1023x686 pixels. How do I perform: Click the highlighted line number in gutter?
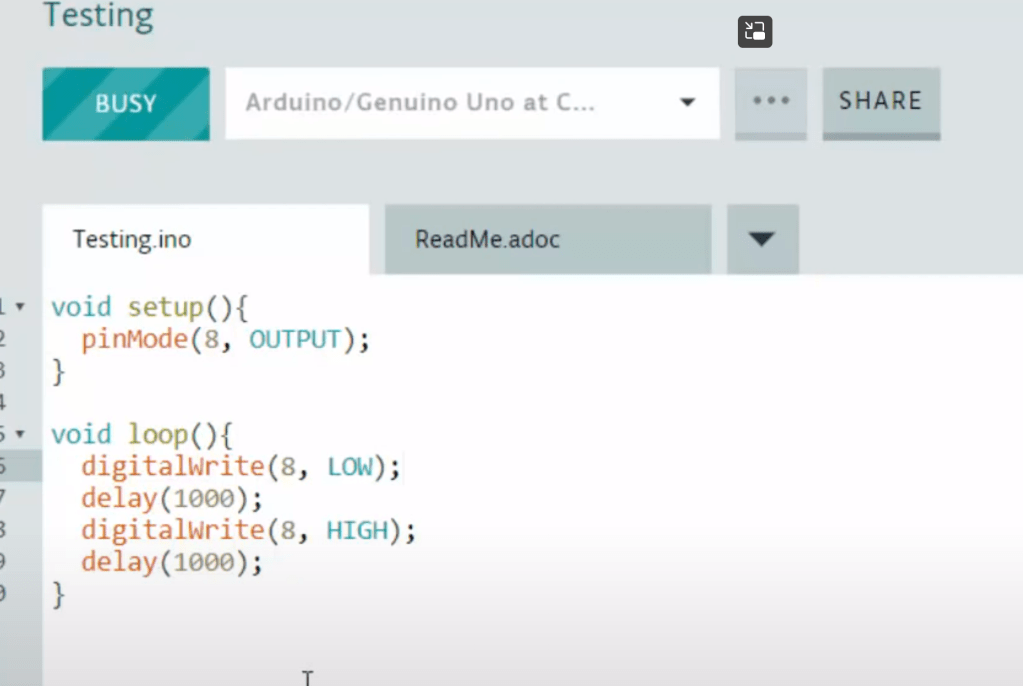(4, 466)
